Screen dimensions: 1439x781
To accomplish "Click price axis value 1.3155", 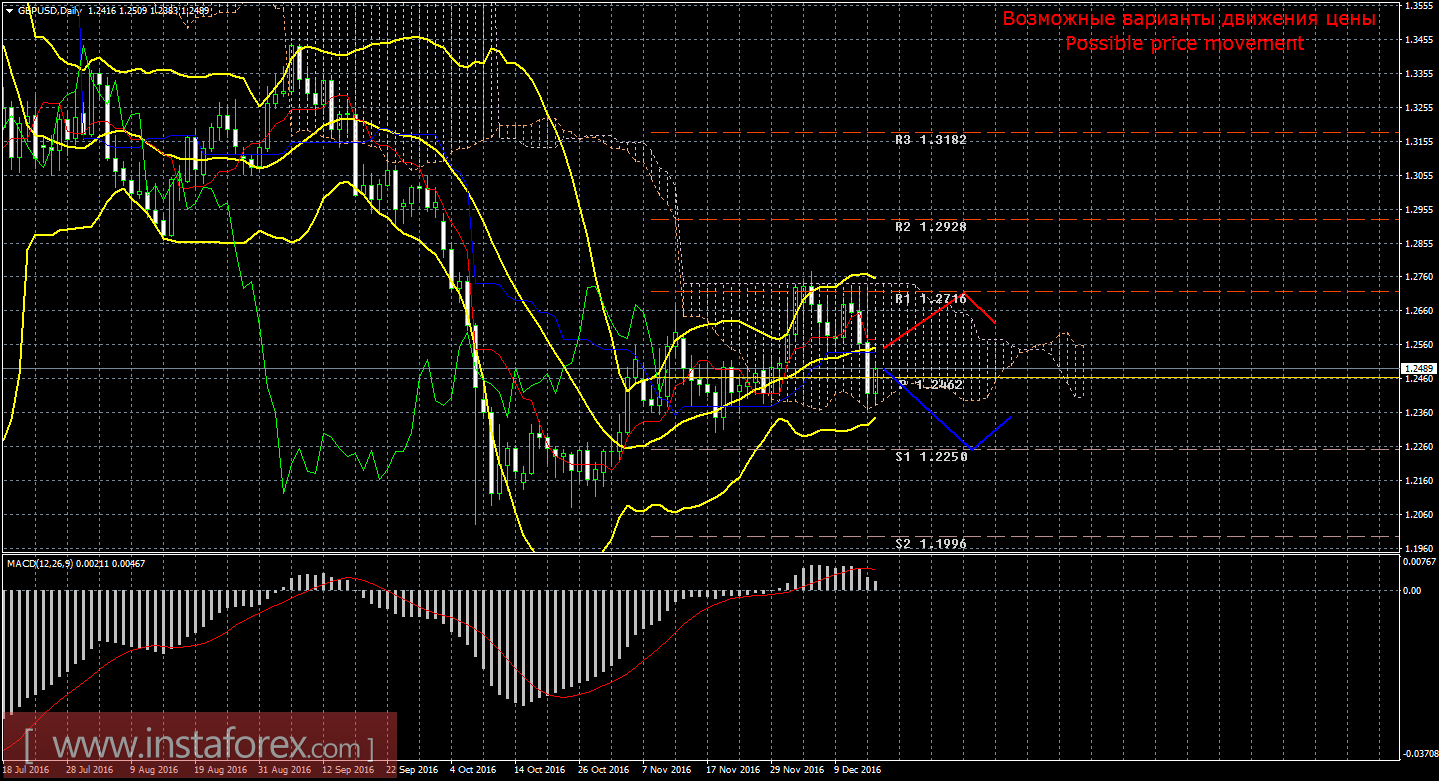I will tap(1418, 142).
